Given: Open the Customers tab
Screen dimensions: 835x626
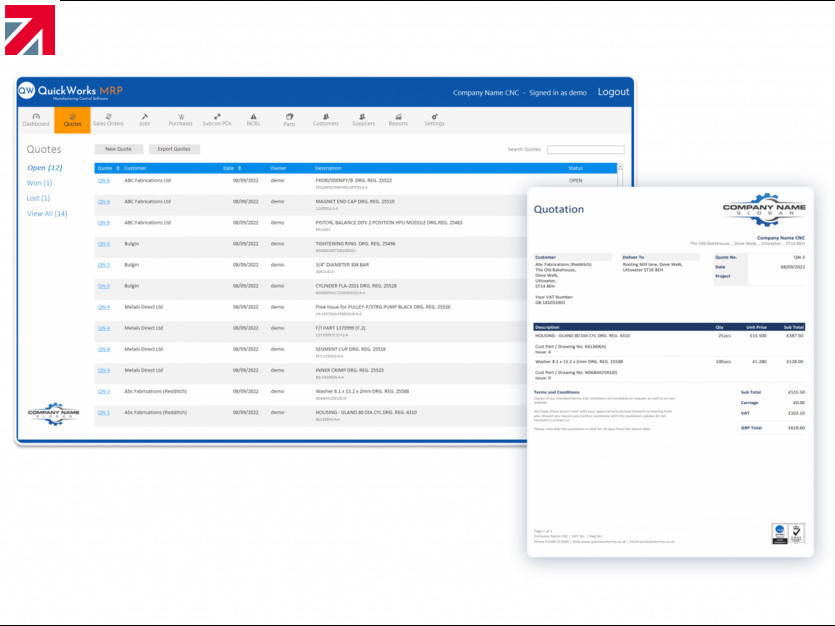Looking at the screenshot, I should (326, 120).
